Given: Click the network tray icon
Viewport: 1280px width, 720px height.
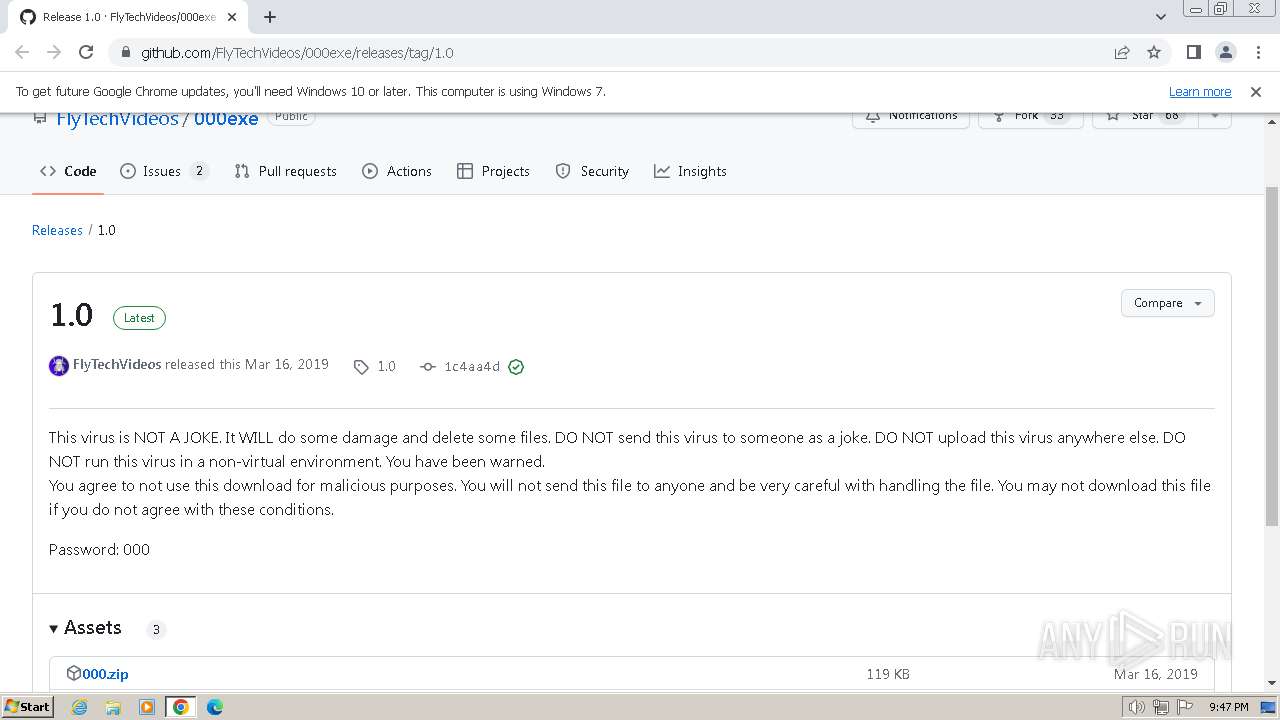Looking at the screenshot, I should [x=1160, y=707].
